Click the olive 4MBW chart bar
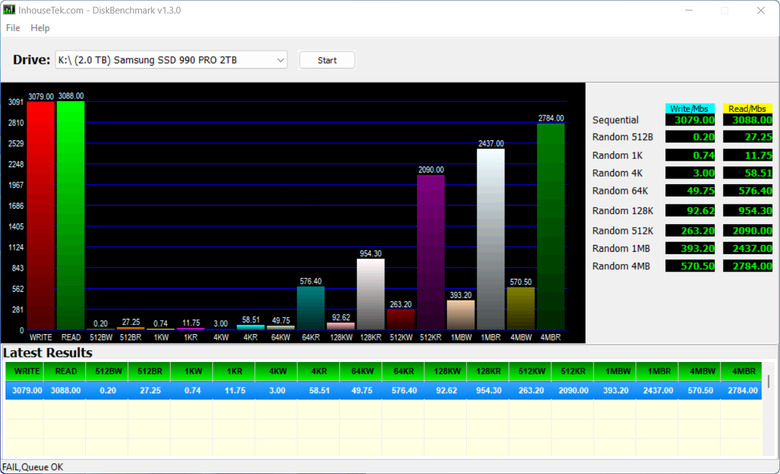The image size is (780, 474). click(521, 308)
